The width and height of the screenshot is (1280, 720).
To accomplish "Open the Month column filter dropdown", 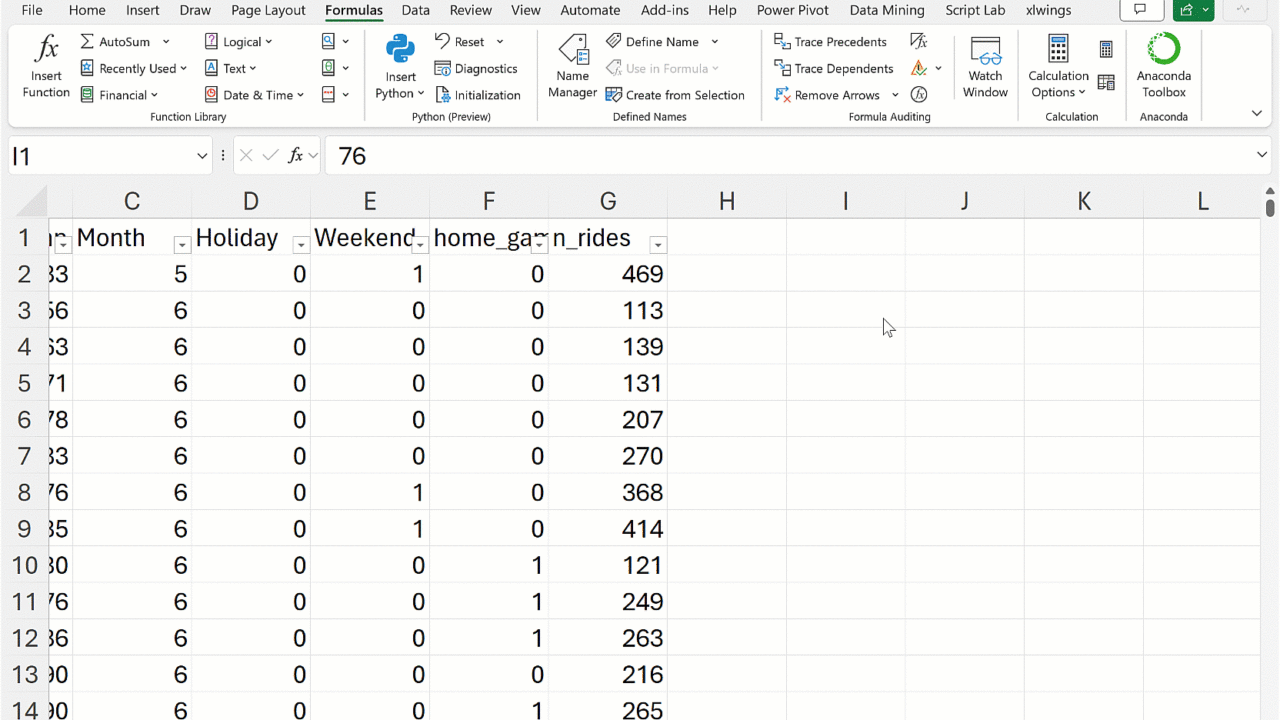I will pyautogui.click(x=181, y=245).
